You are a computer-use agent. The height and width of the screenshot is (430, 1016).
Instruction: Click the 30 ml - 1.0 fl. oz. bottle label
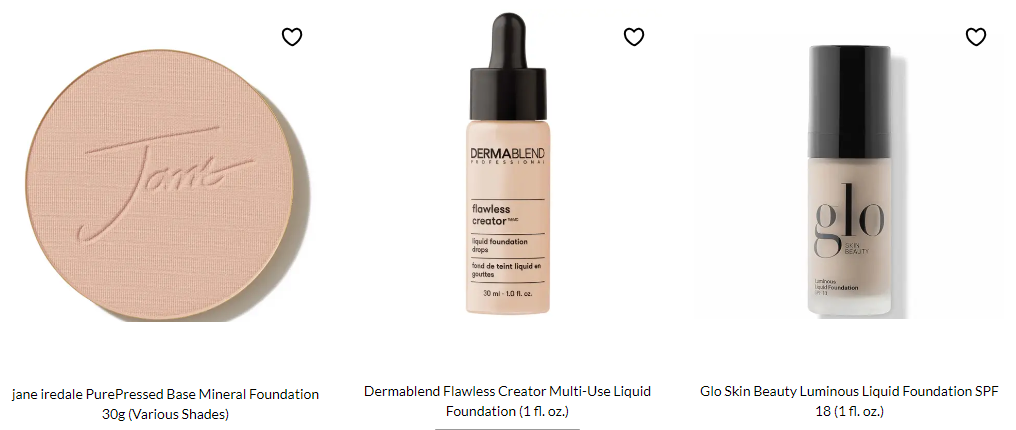[507, 293]
